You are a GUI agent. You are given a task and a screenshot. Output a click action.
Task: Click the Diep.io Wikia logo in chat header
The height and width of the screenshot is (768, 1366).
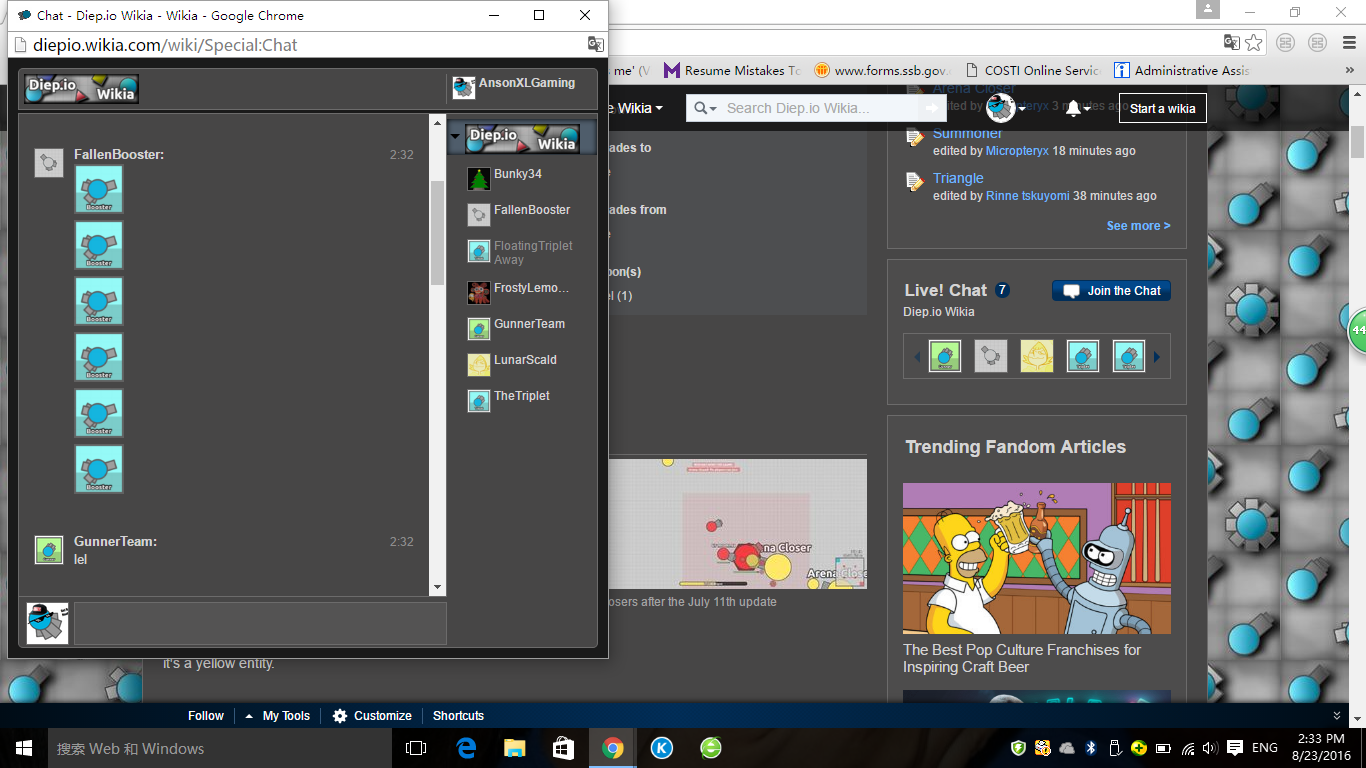pos(82,89)
